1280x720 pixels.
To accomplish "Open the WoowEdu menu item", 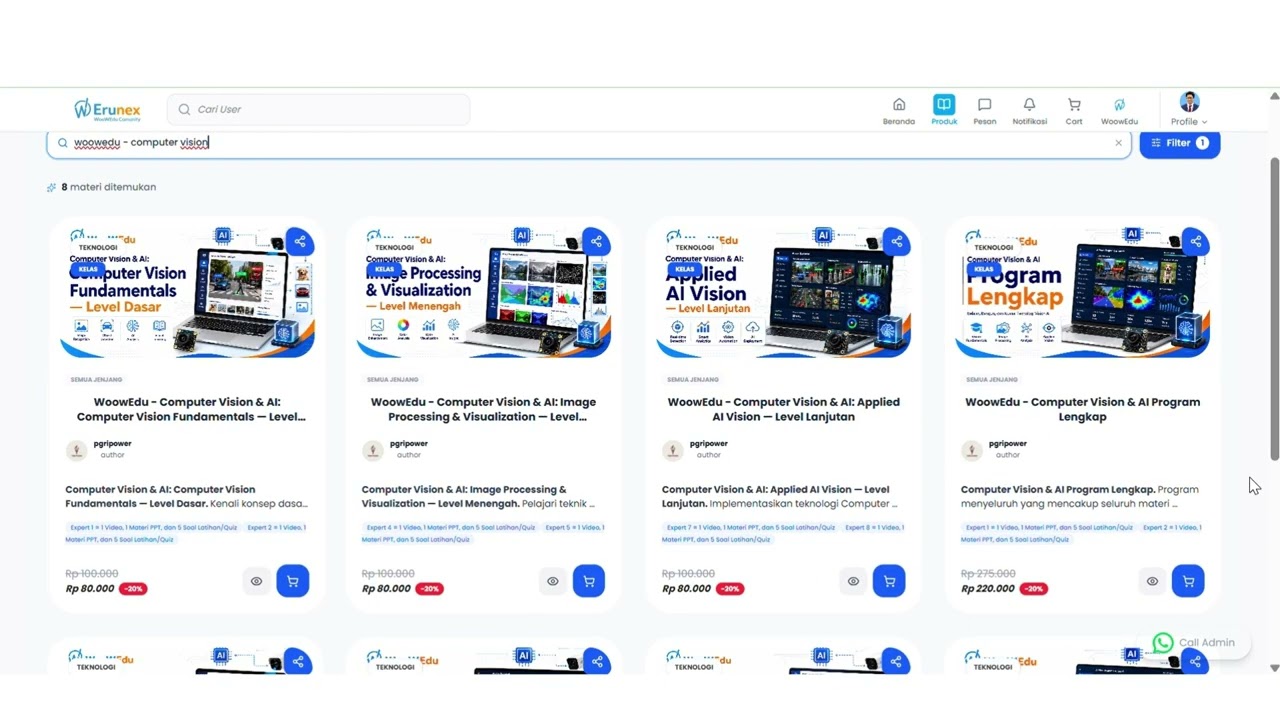I will tap(1119, 110).
